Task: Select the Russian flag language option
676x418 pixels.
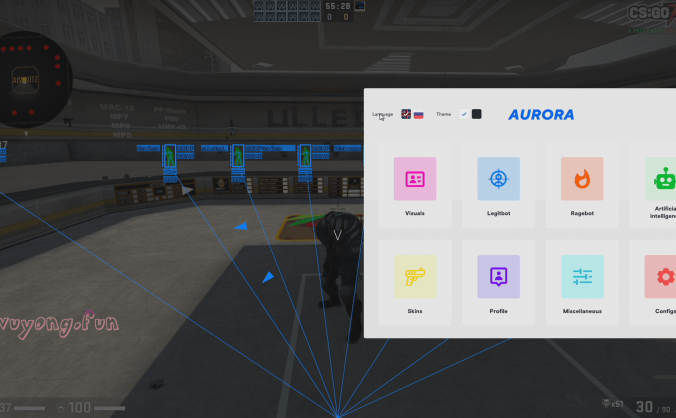Action: pos(418,115)
